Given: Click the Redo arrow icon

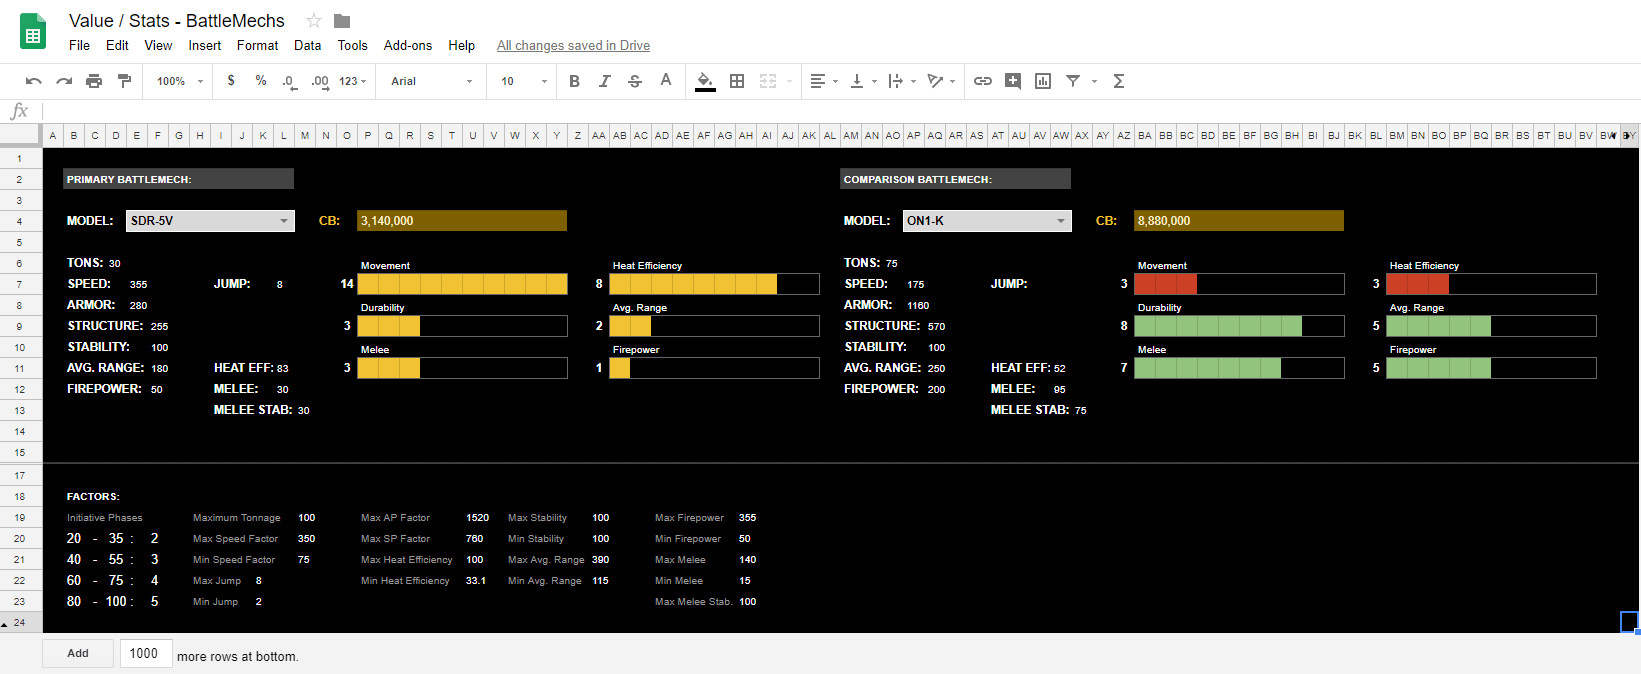Looking at the screenshot, I should 64,81.
